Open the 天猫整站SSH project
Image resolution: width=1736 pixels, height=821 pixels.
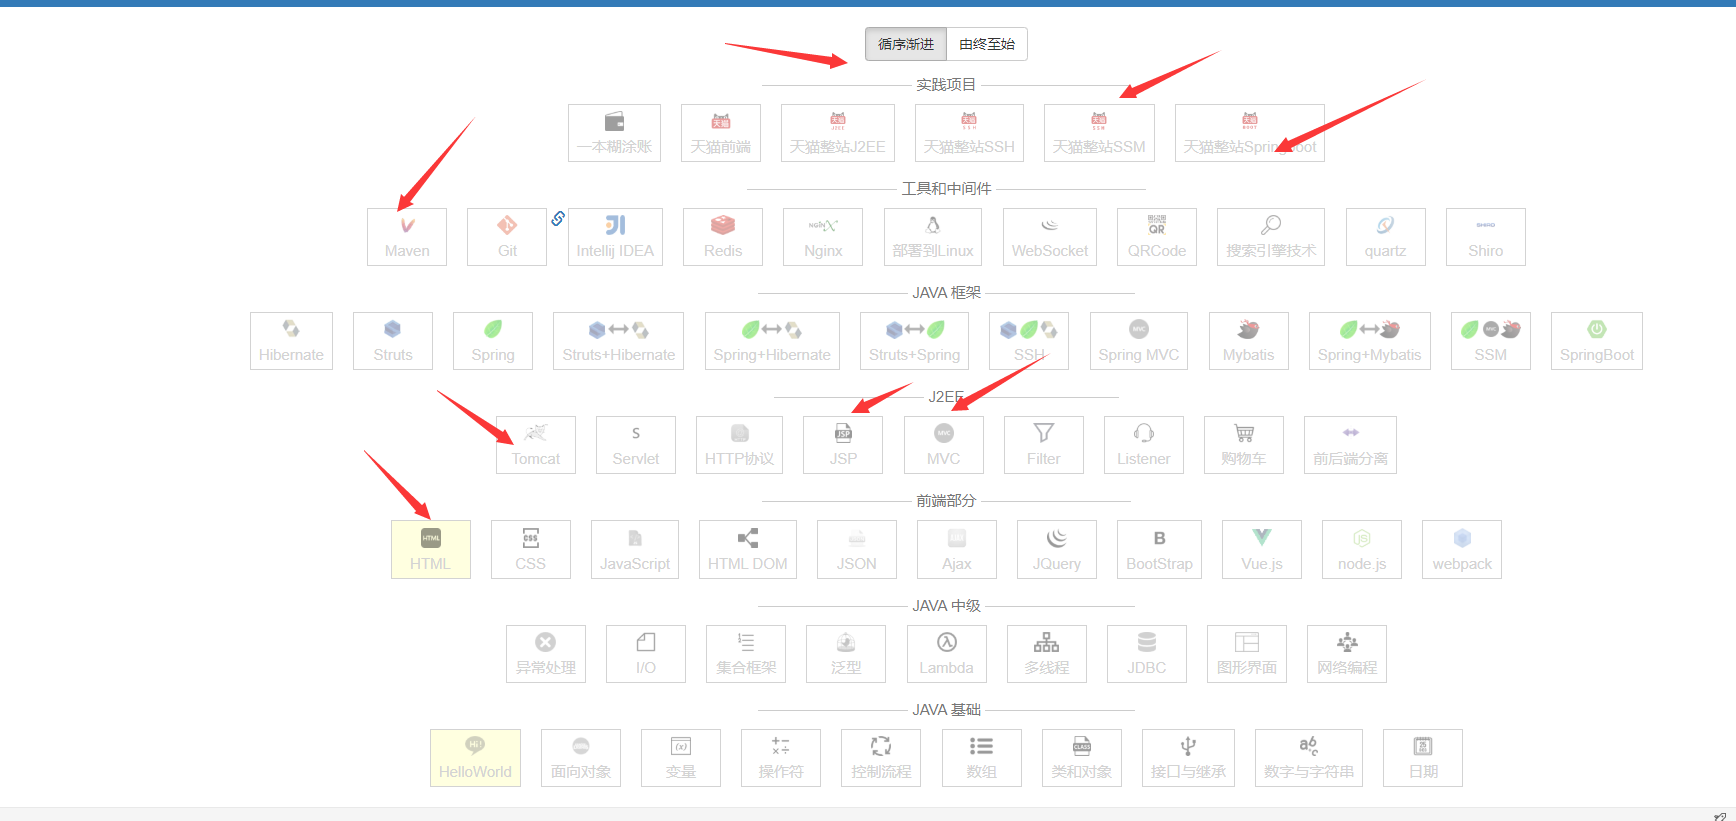969,133
